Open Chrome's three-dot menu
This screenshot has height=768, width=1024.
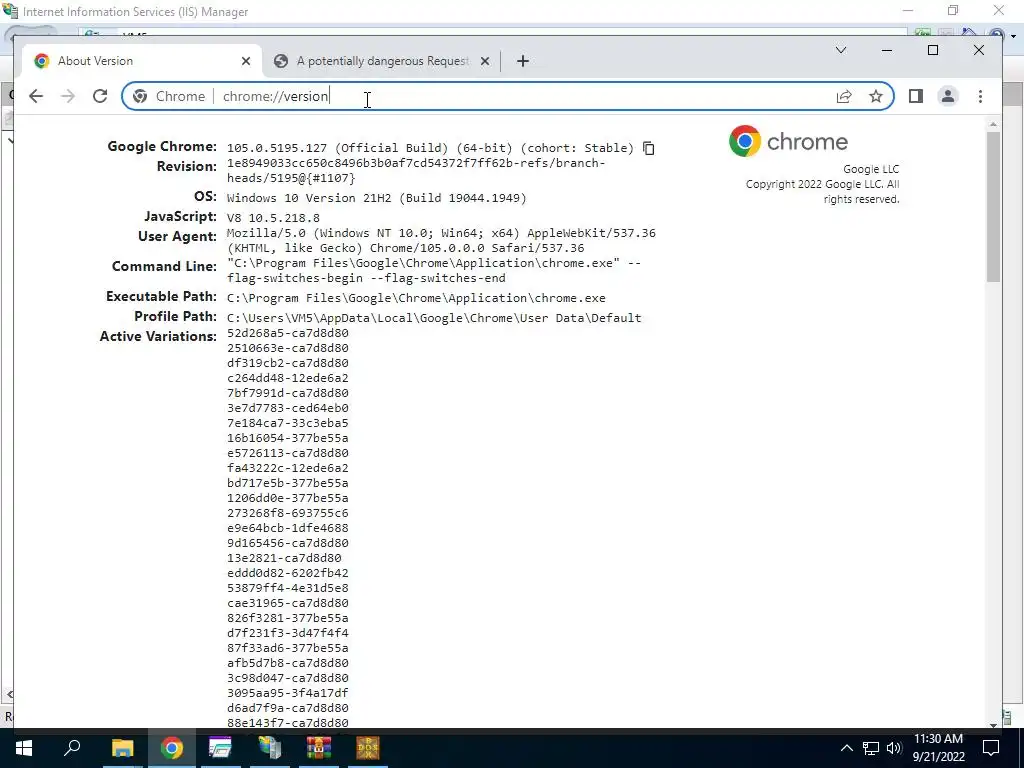[980, 97]
